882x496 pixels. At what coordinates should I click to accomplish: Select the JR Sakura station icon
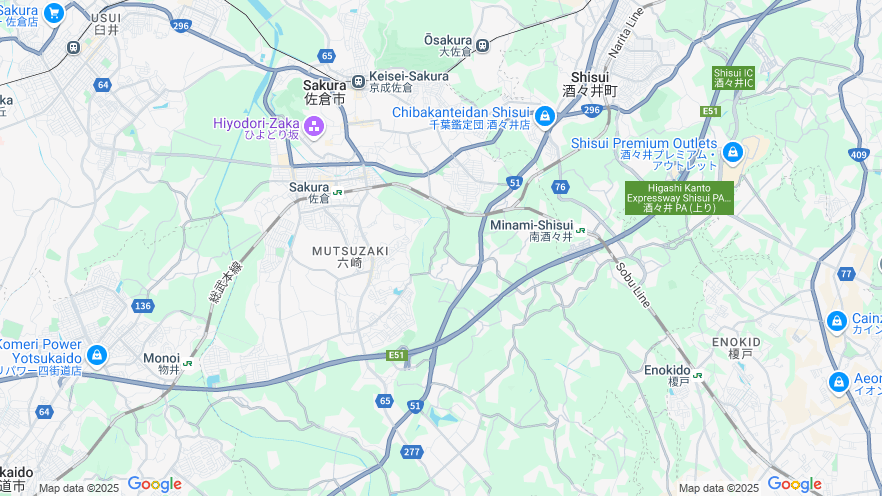338,192
